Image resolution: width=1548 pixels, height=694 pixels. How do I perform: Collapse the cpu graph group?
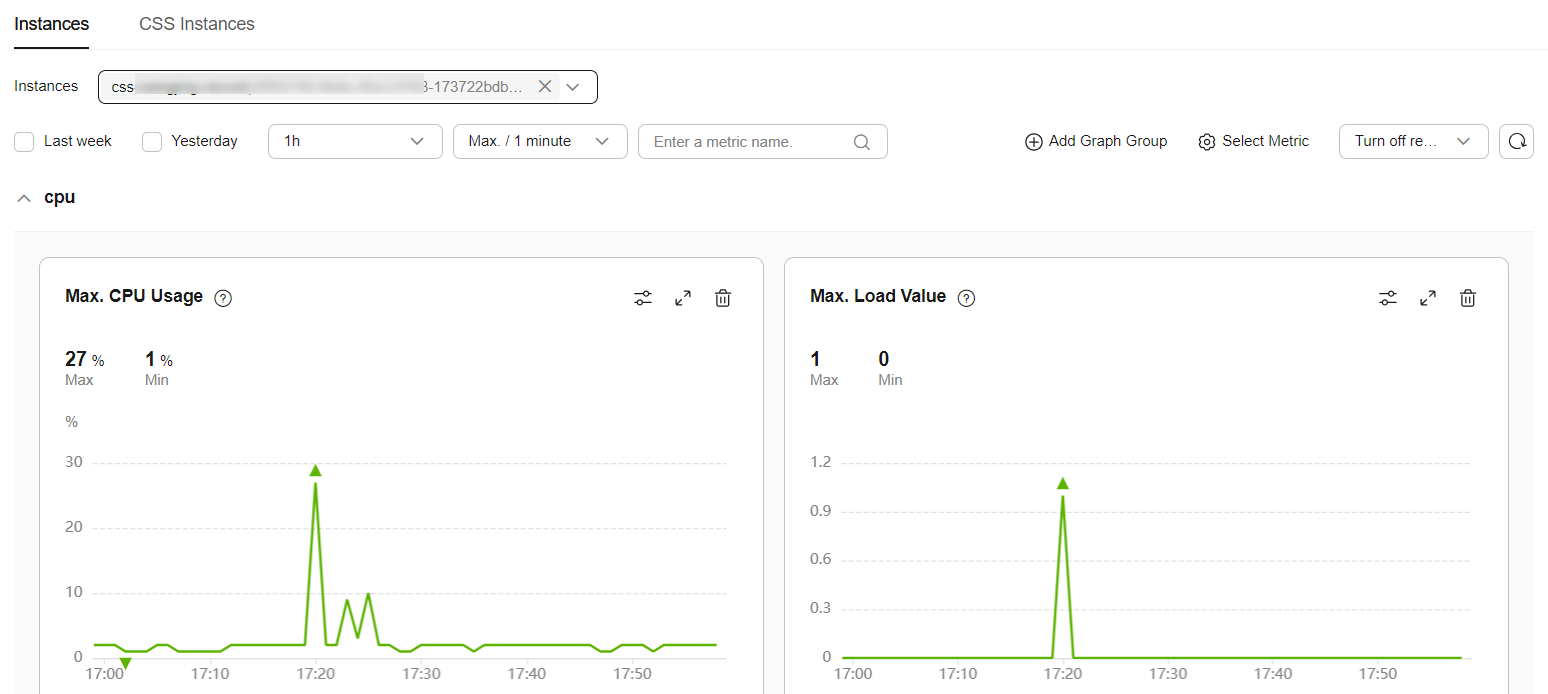(24, 198)
